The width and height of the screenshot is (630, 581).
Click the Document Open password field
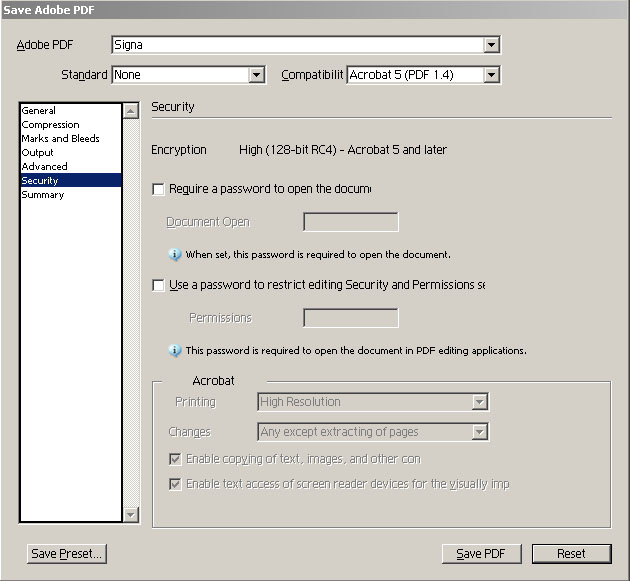click(351, 222)
